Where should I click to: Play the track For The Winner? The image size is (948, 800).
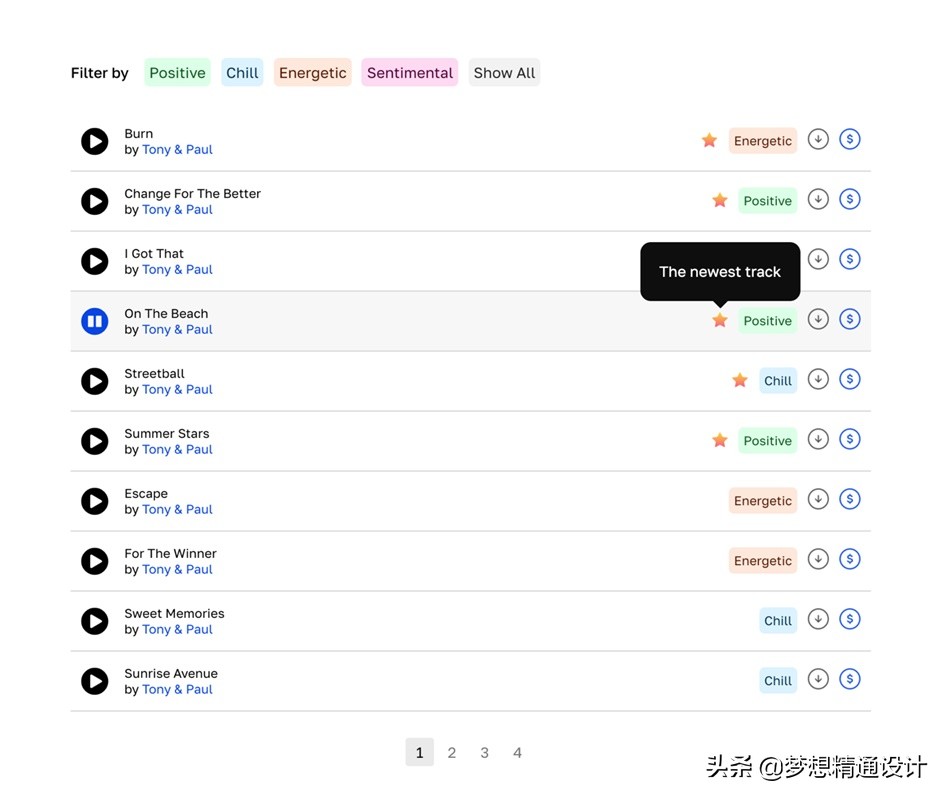point(94,561)
